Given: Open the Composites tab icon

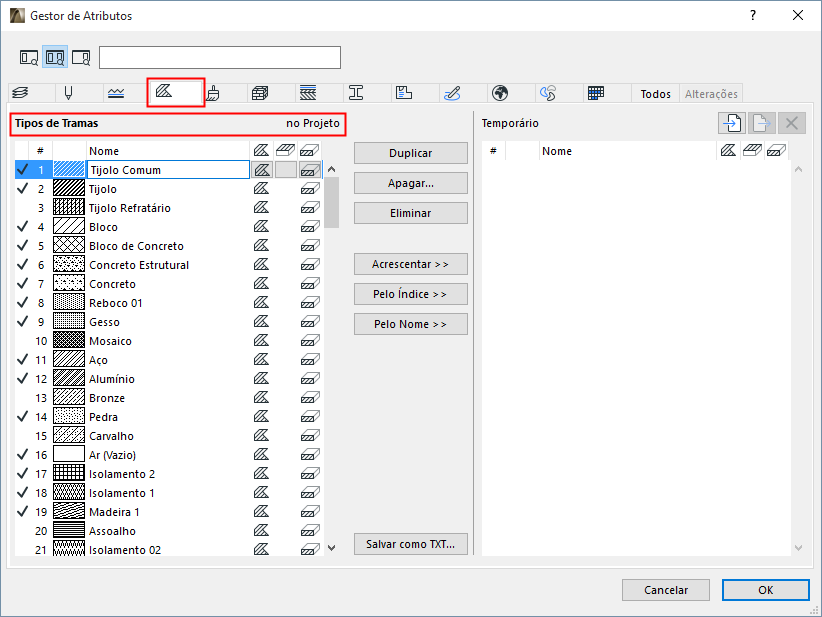Looking at the screenshot, I should point(308,93).
